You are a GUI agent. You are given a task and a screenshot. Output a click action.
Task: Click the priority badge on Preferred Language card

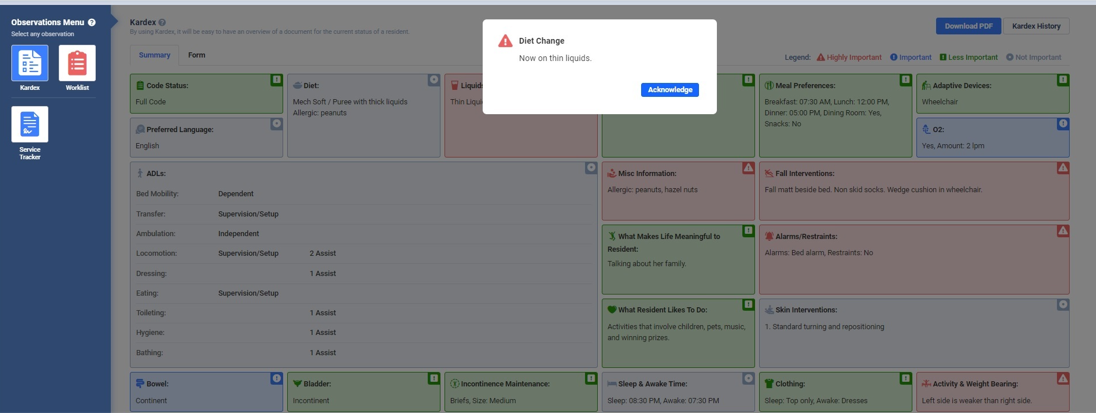(x=276, y=124)
